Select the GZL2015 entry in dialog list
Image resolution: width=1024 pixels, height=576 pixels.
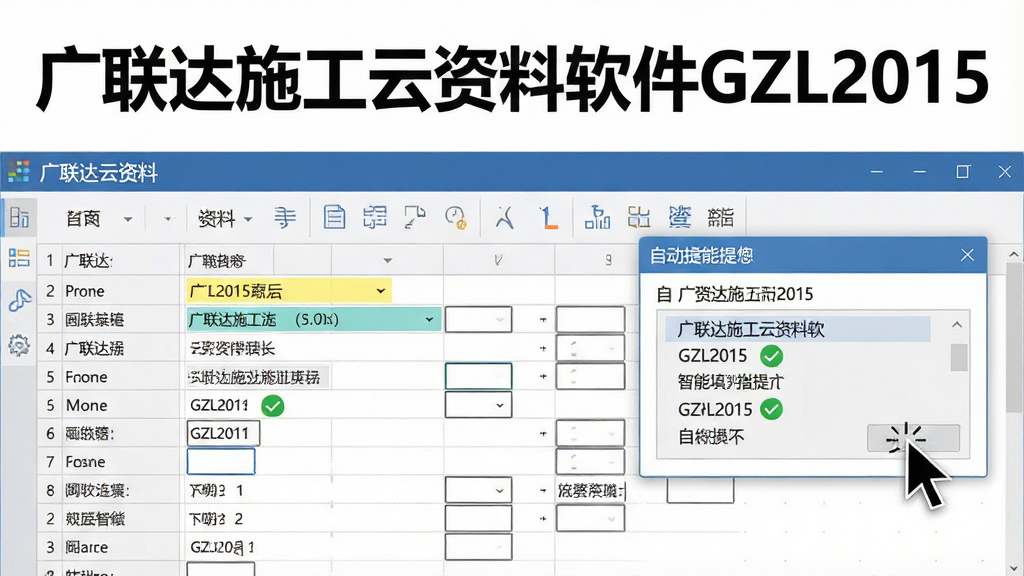point(712,356)
